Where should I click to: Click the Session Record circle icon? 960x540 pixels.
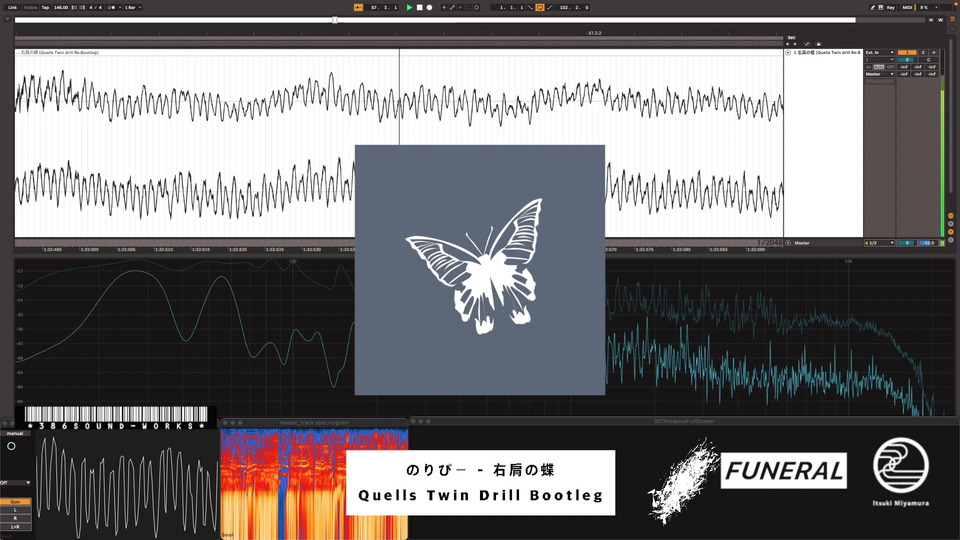coord(476,7)
